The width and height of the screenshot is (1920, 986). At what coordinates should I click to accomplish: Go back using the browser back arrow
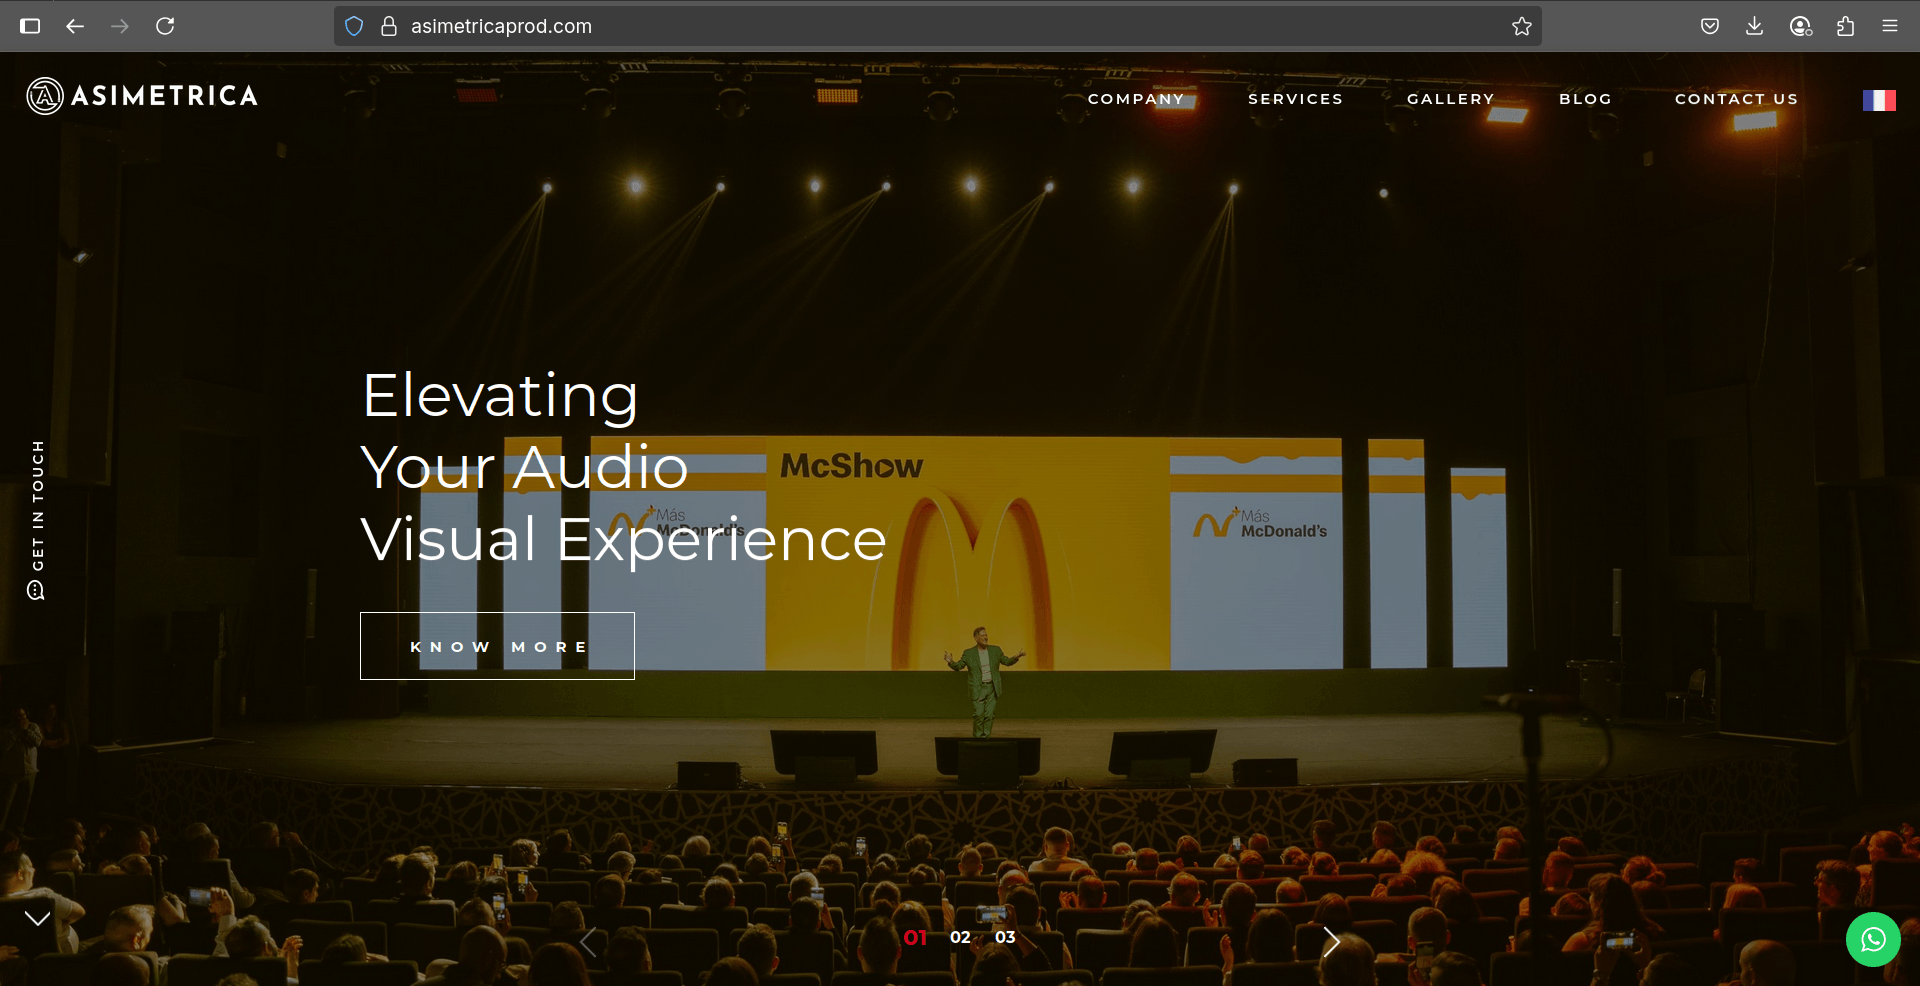point(75,26)
